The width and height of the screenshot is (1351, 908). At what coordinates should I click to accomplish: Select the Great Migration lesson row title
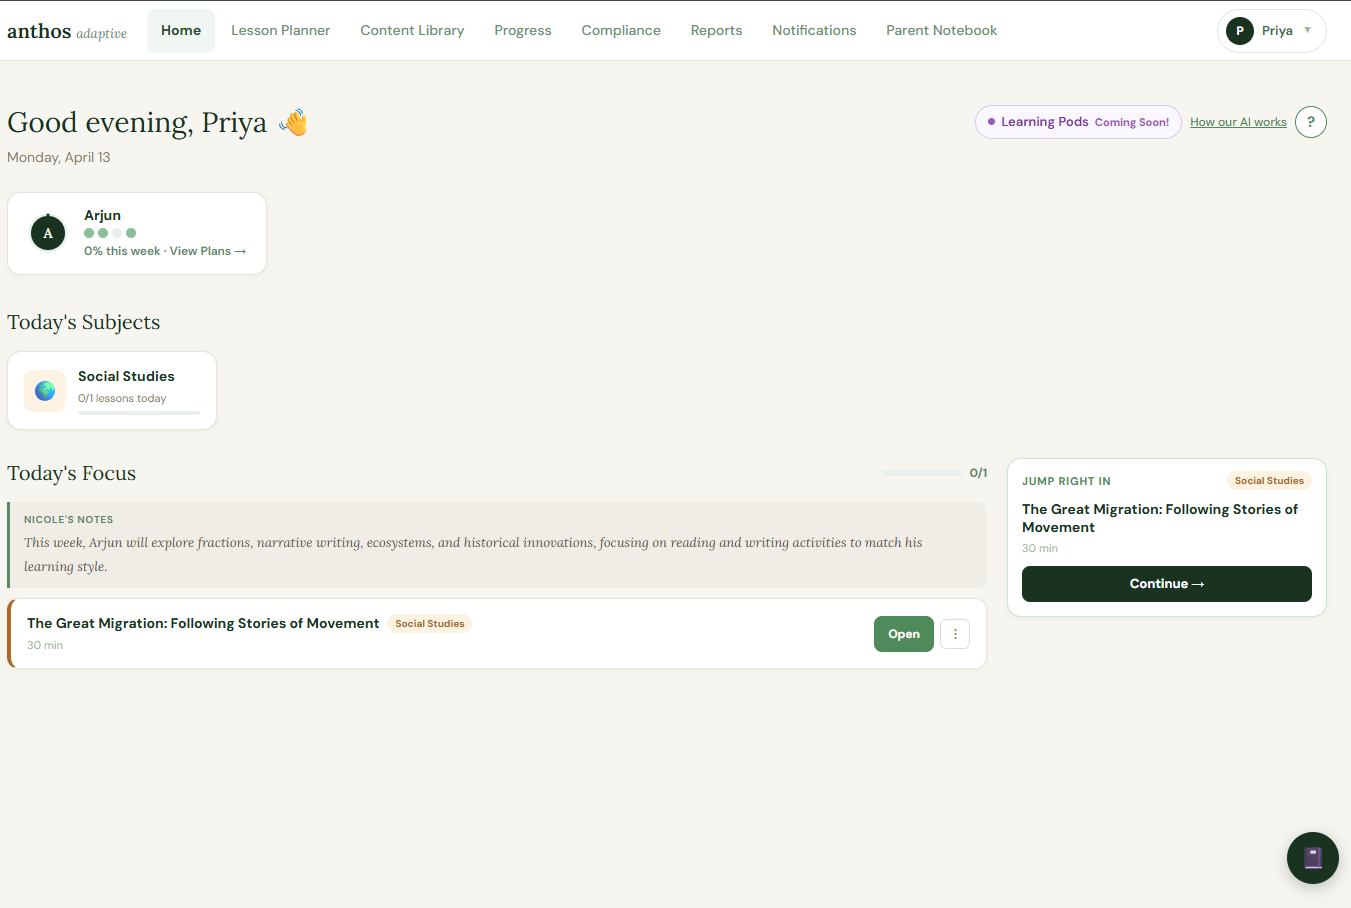pos(203,622)
